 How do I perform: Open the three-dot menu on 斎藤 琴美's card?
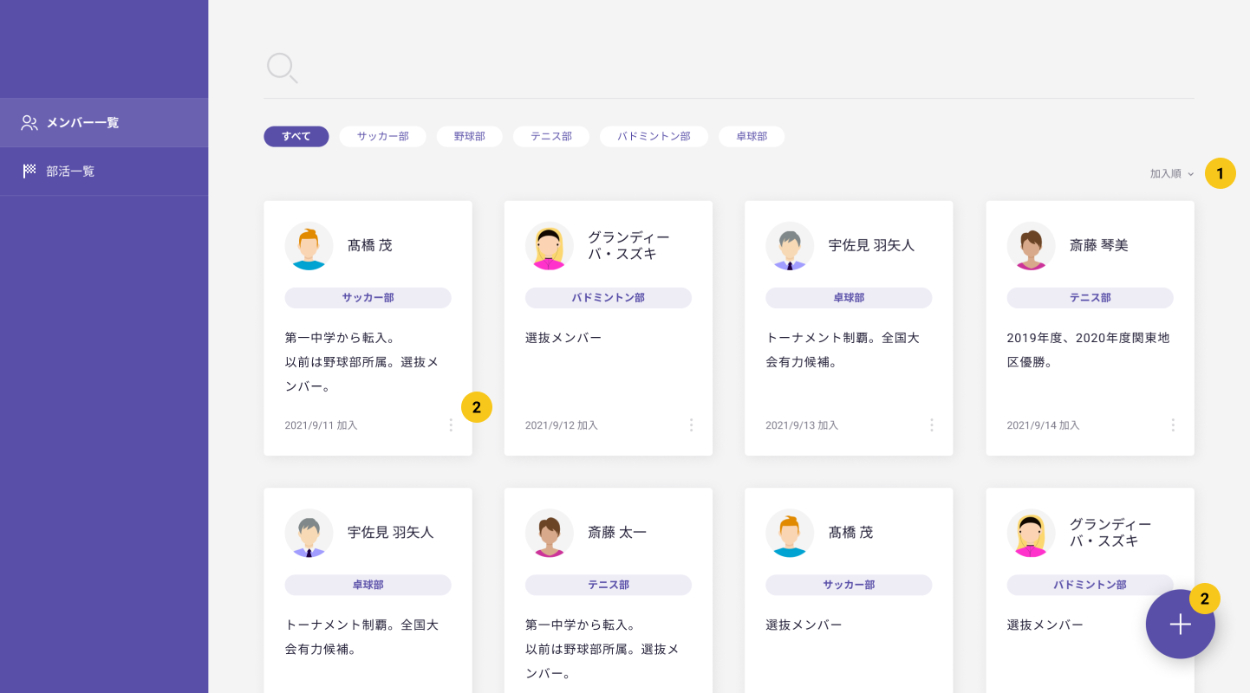point(1172,425)
